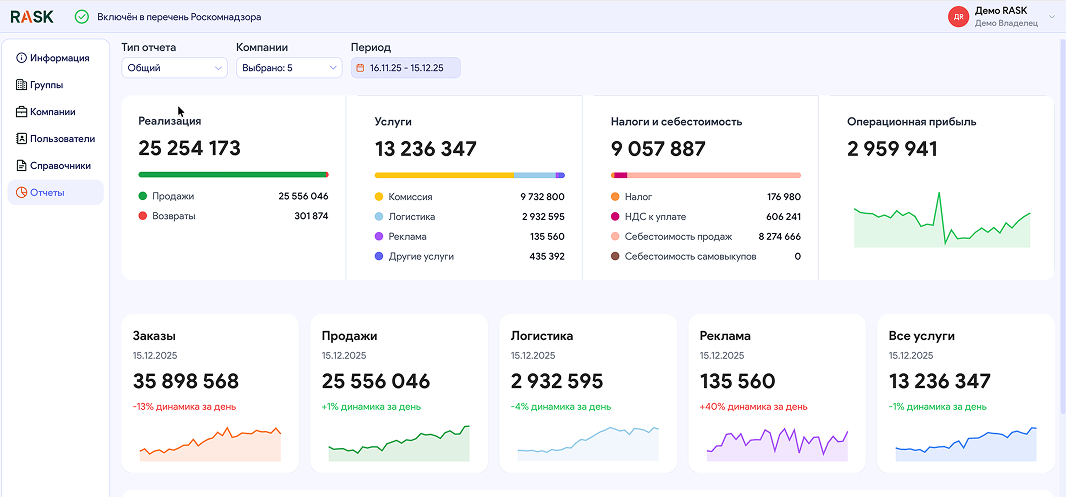Go to the Справочники menu item
The image size is (1066, 498).
pyautogui.click(x=60, y=166)
